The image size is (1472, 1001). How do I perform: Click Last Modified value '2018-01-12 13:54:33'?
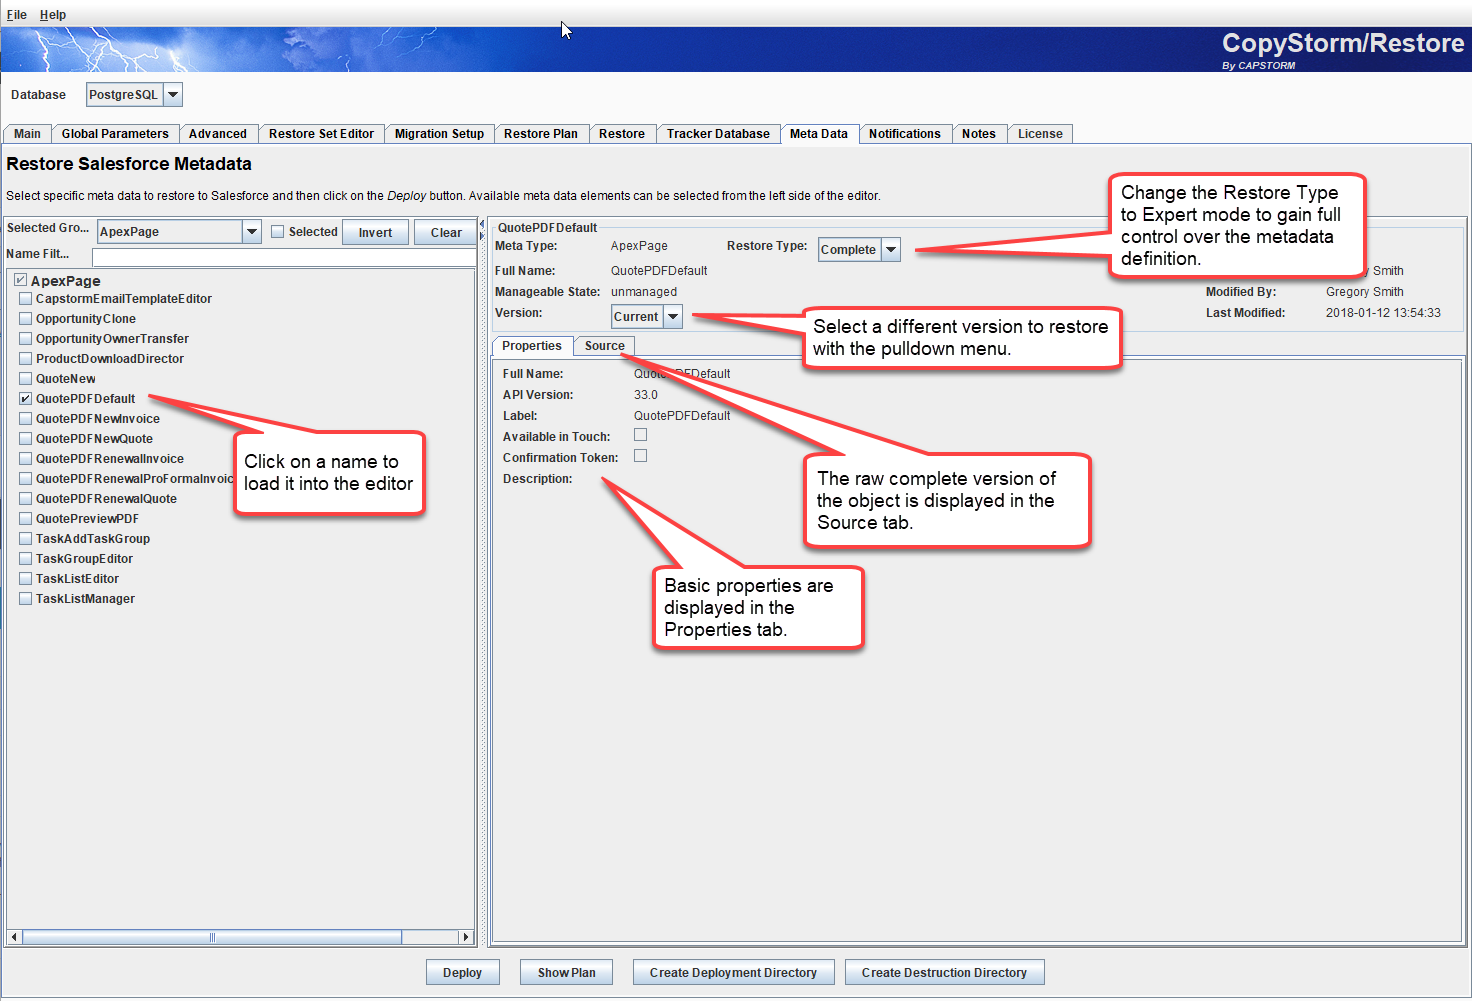(x=1383, y=313)
